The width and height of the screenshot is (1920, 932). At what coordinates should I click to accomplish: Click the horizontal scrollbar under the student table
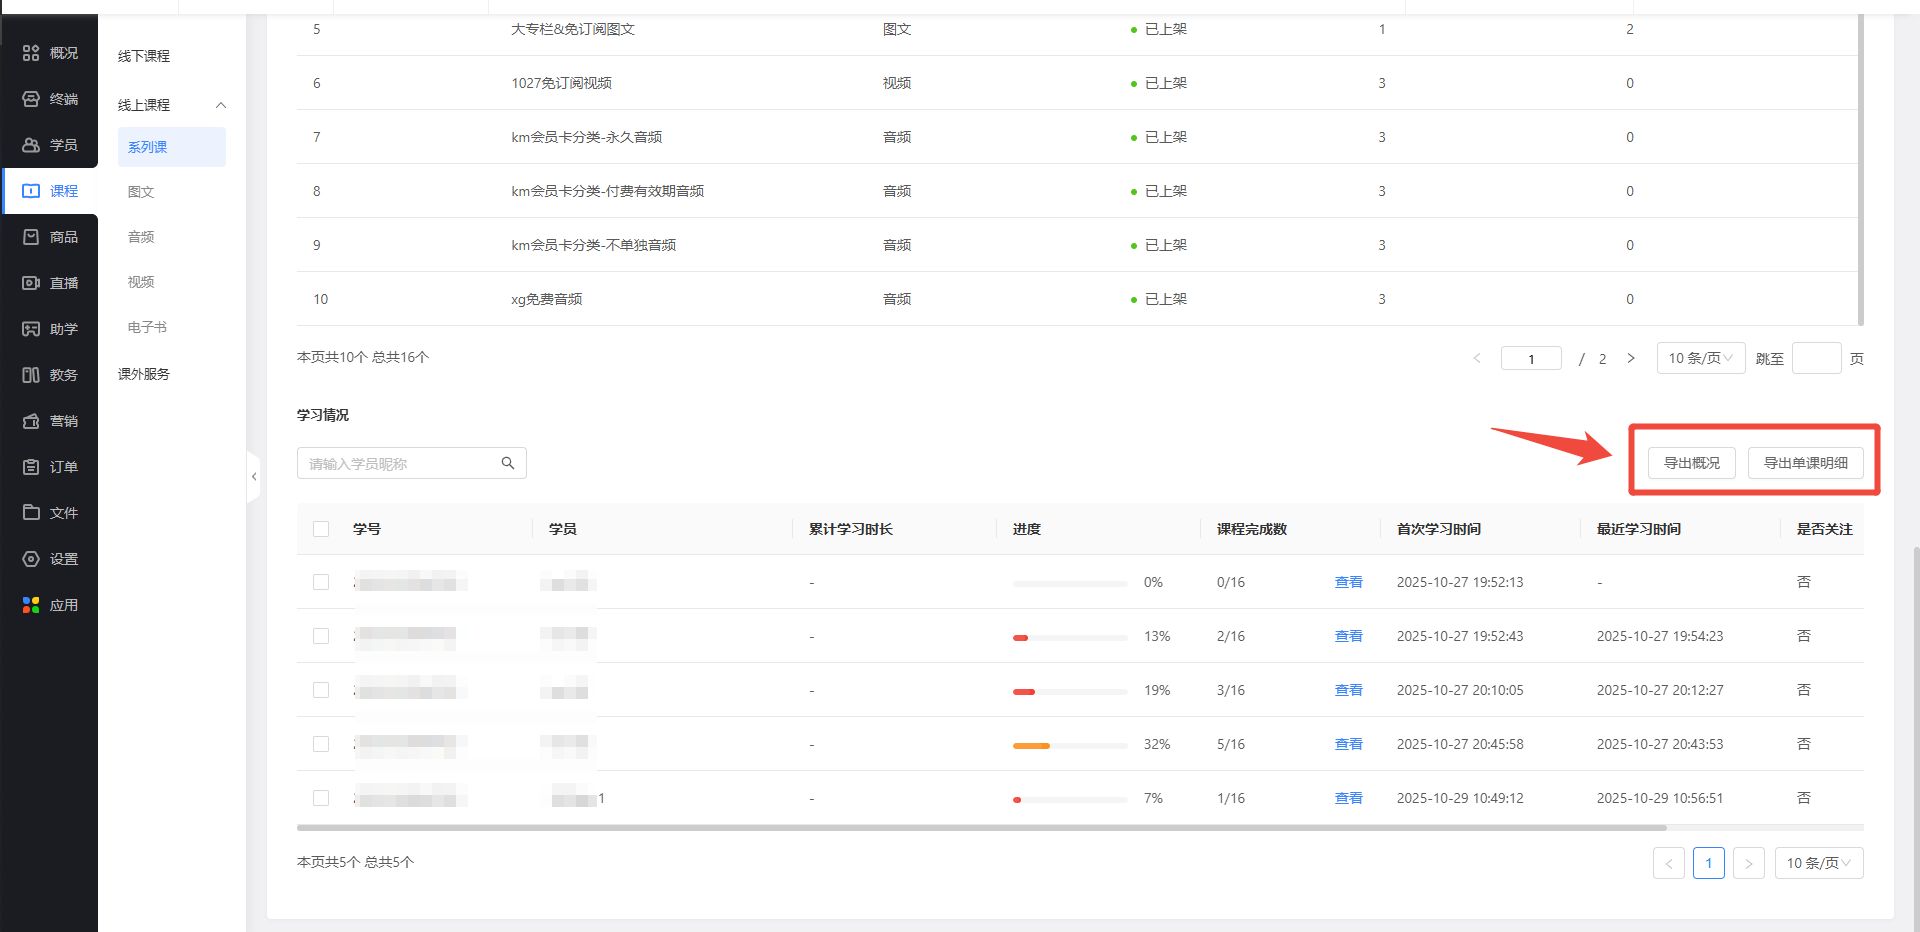point(980,828)
